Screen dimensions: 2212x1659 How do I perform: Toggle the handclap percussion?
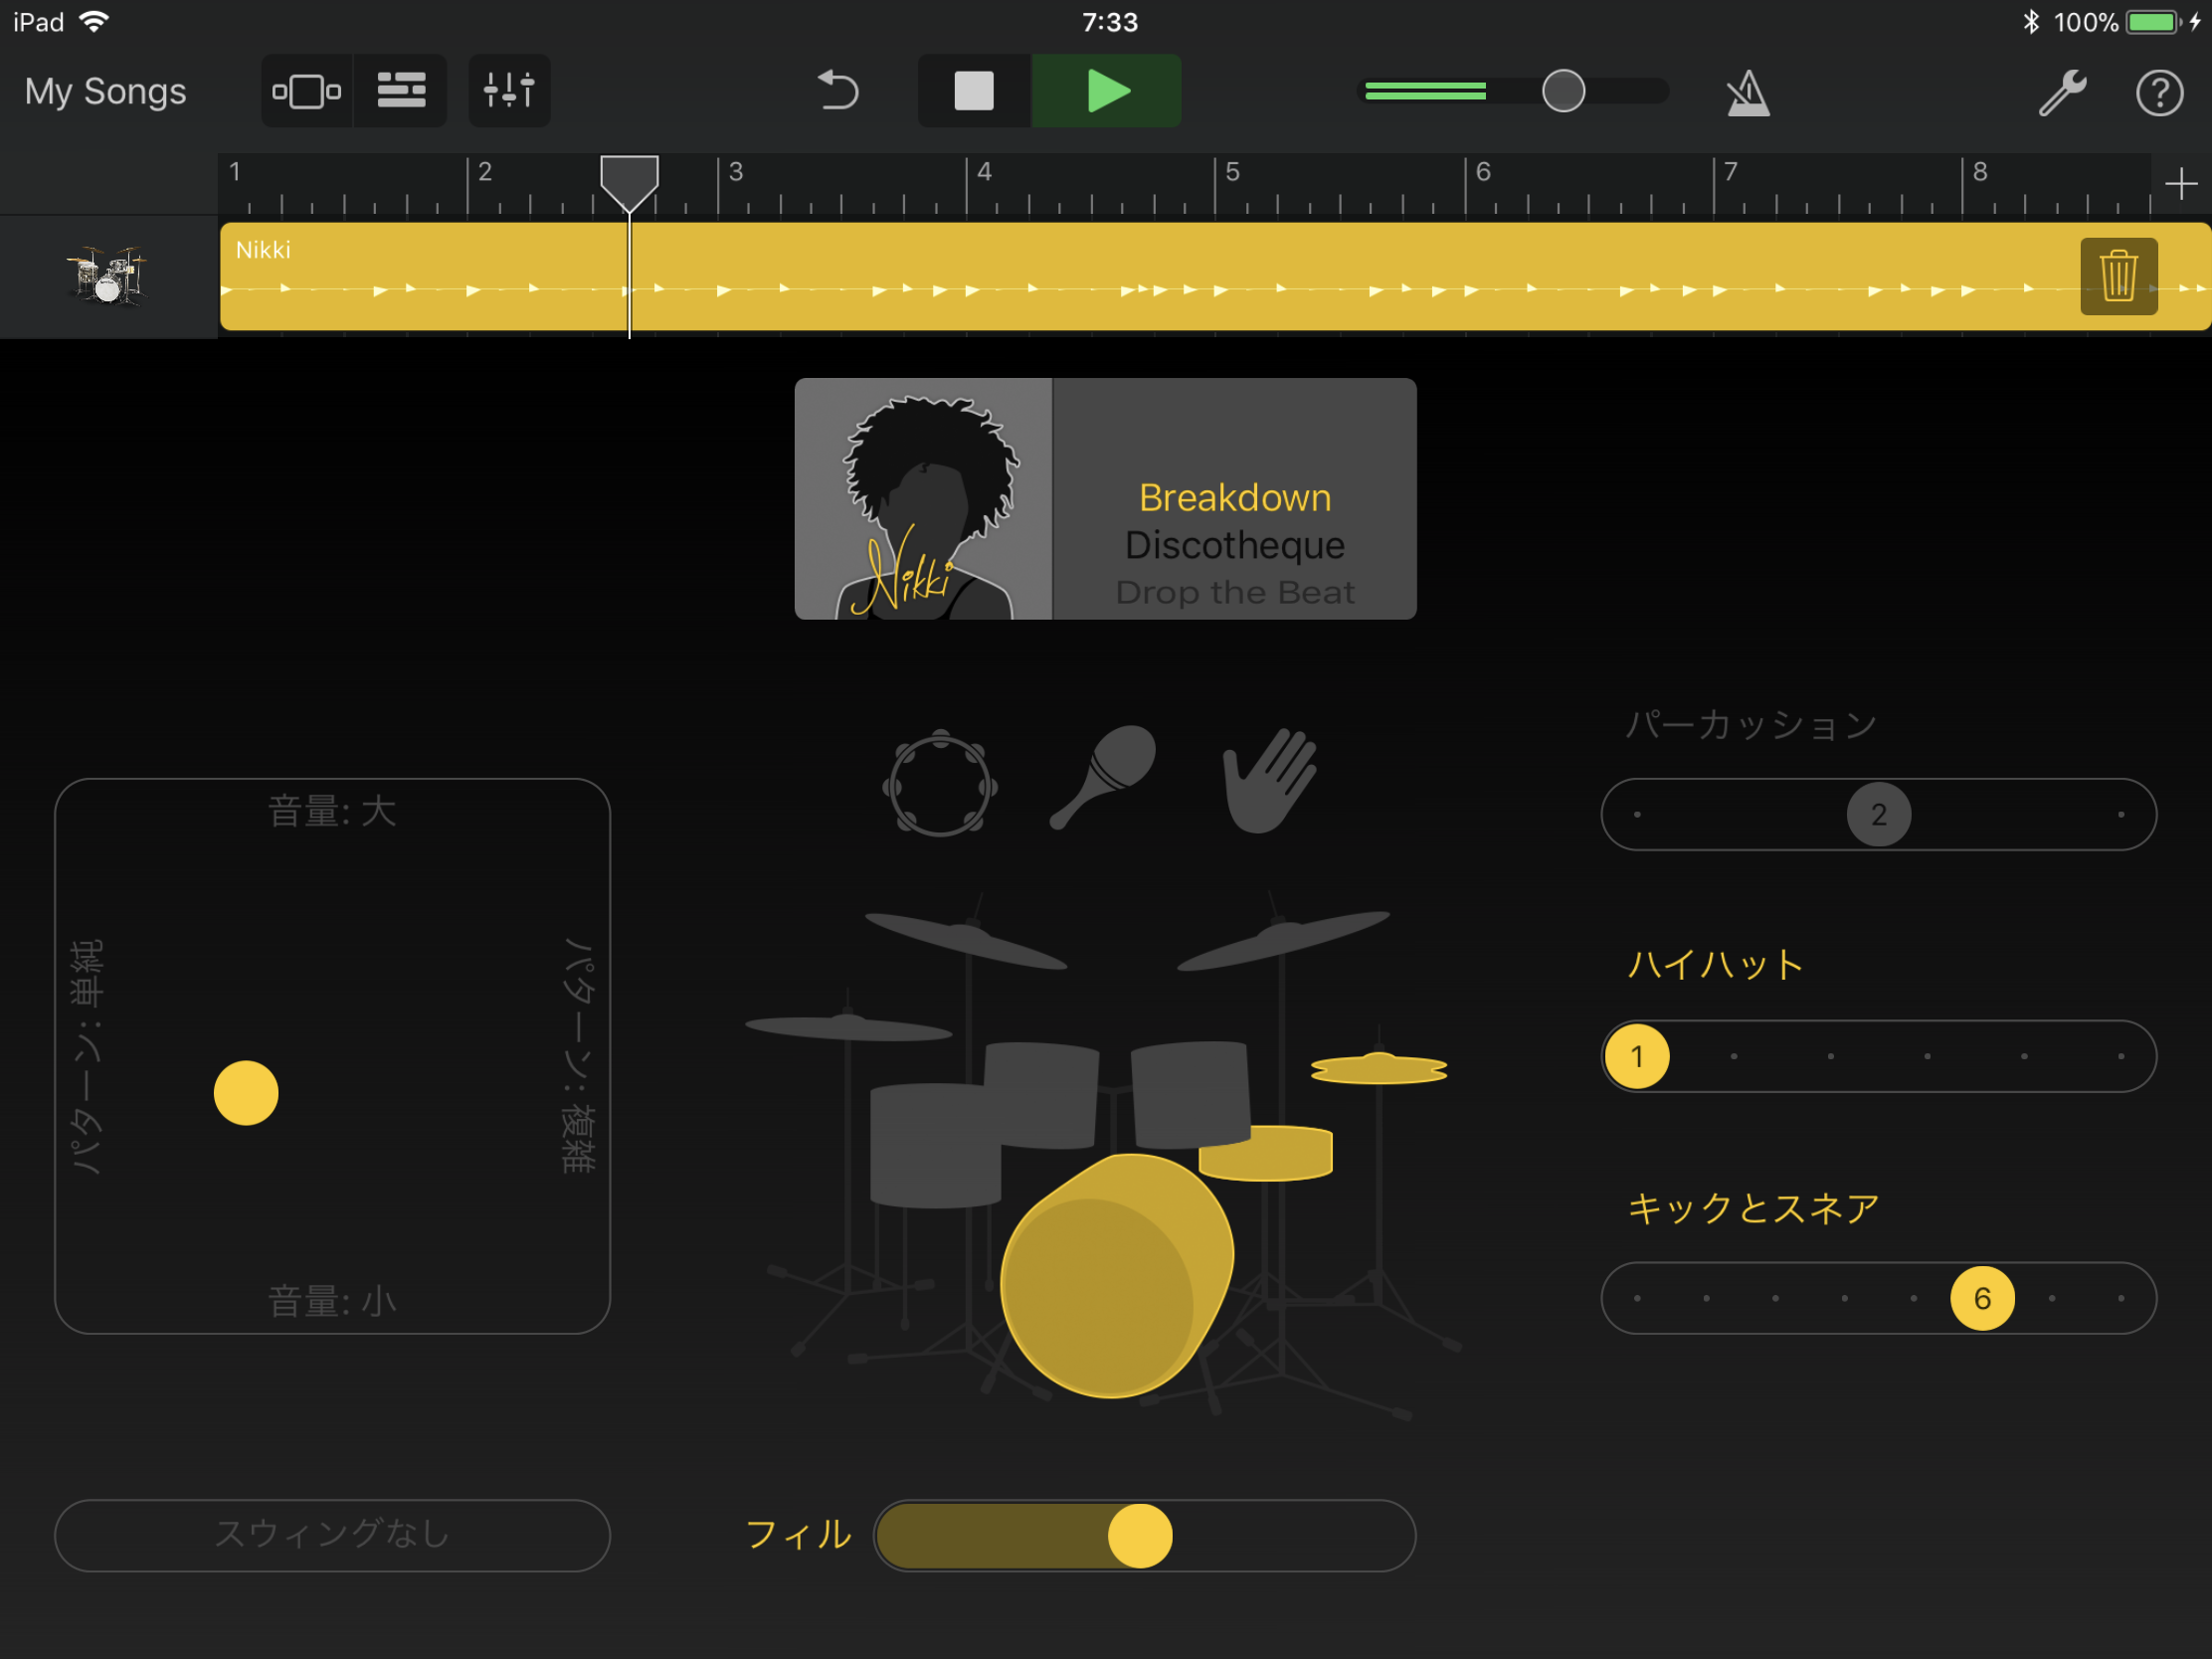1270,780
